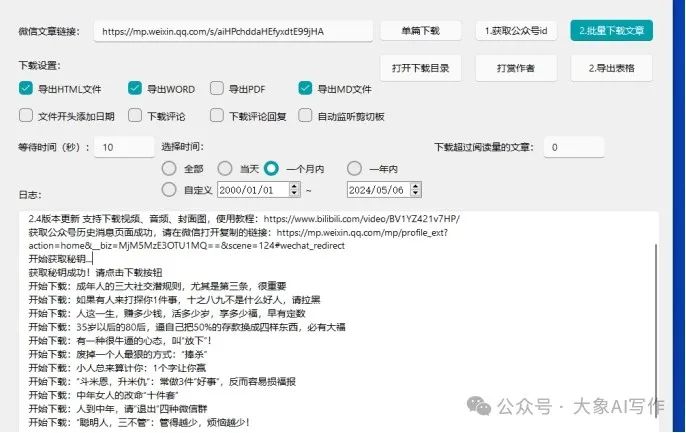The width and height of the screenshot is (686, 433).
Task: Click log line 如果有人来打探你1件事
Action: coord(175,300)
